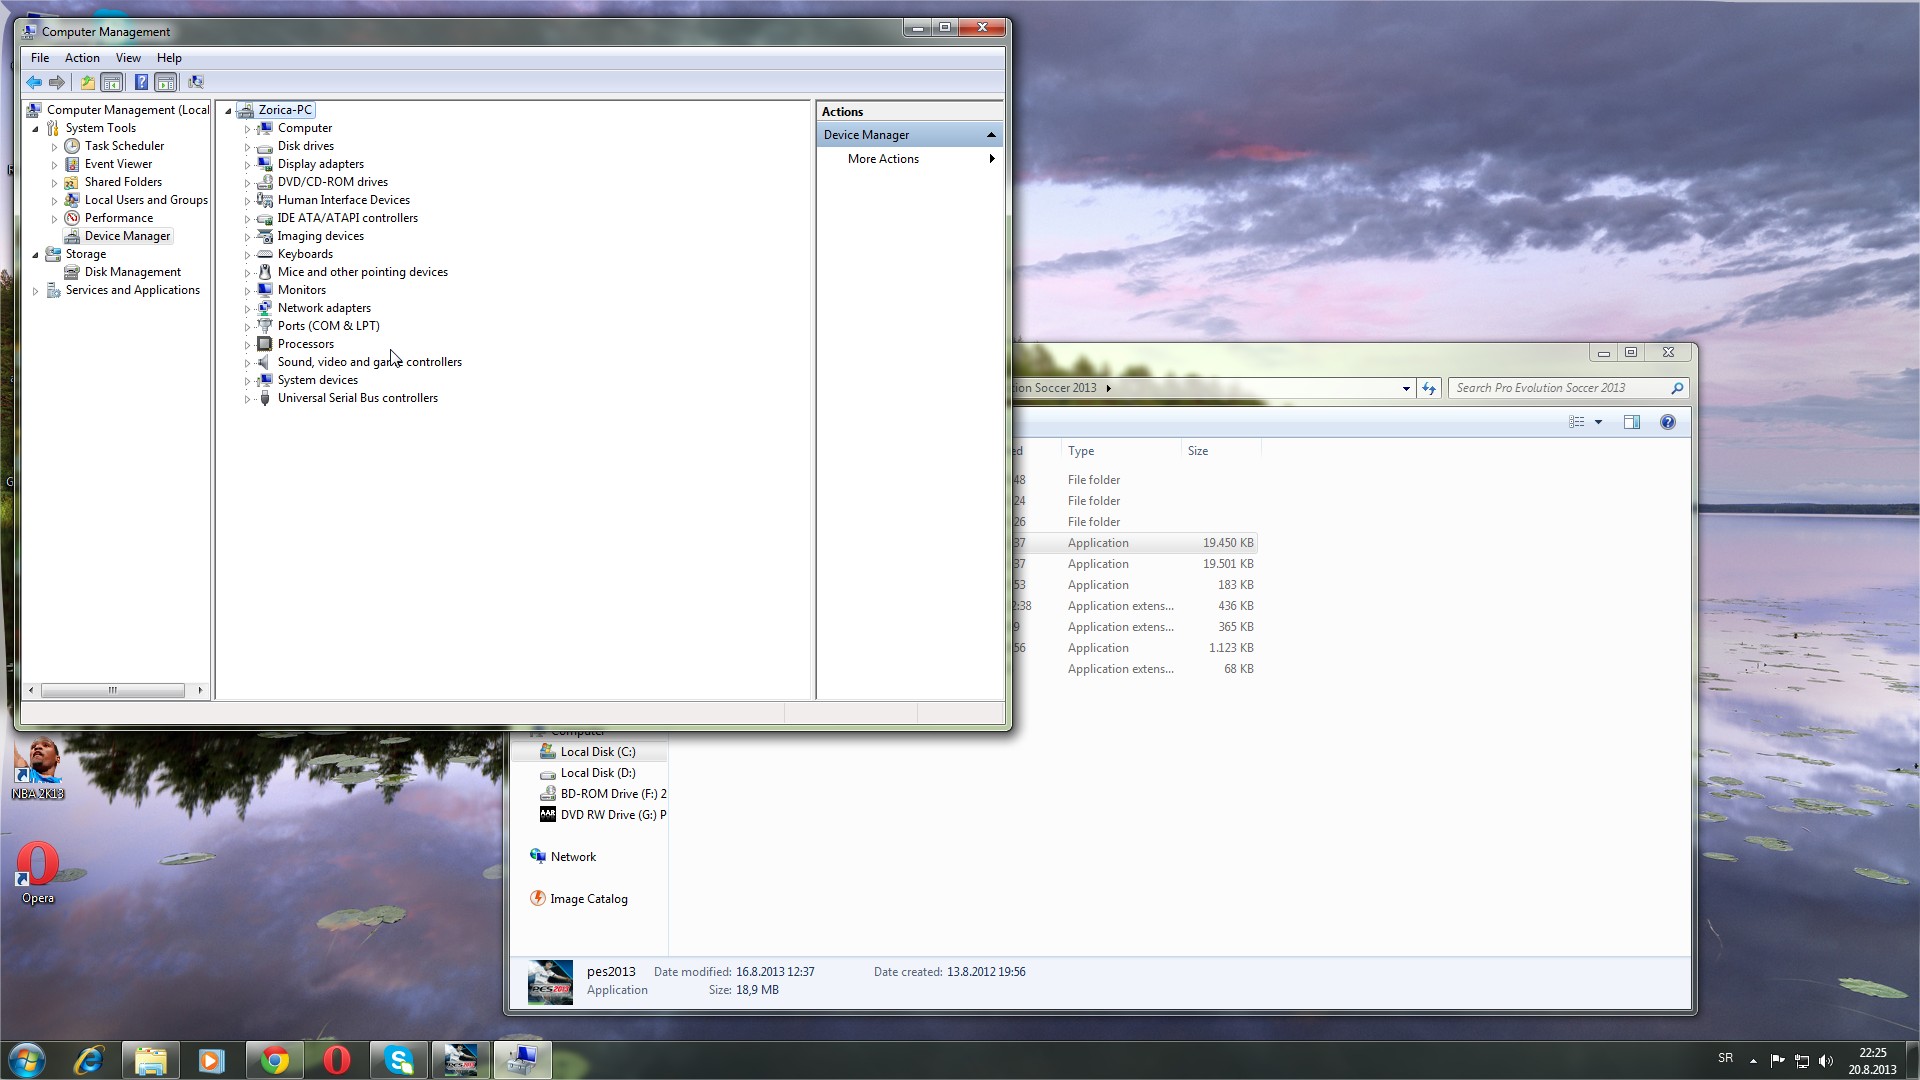Expand the Task Scheduler node
This screenshot has width=1920, height=1080.
55,147
